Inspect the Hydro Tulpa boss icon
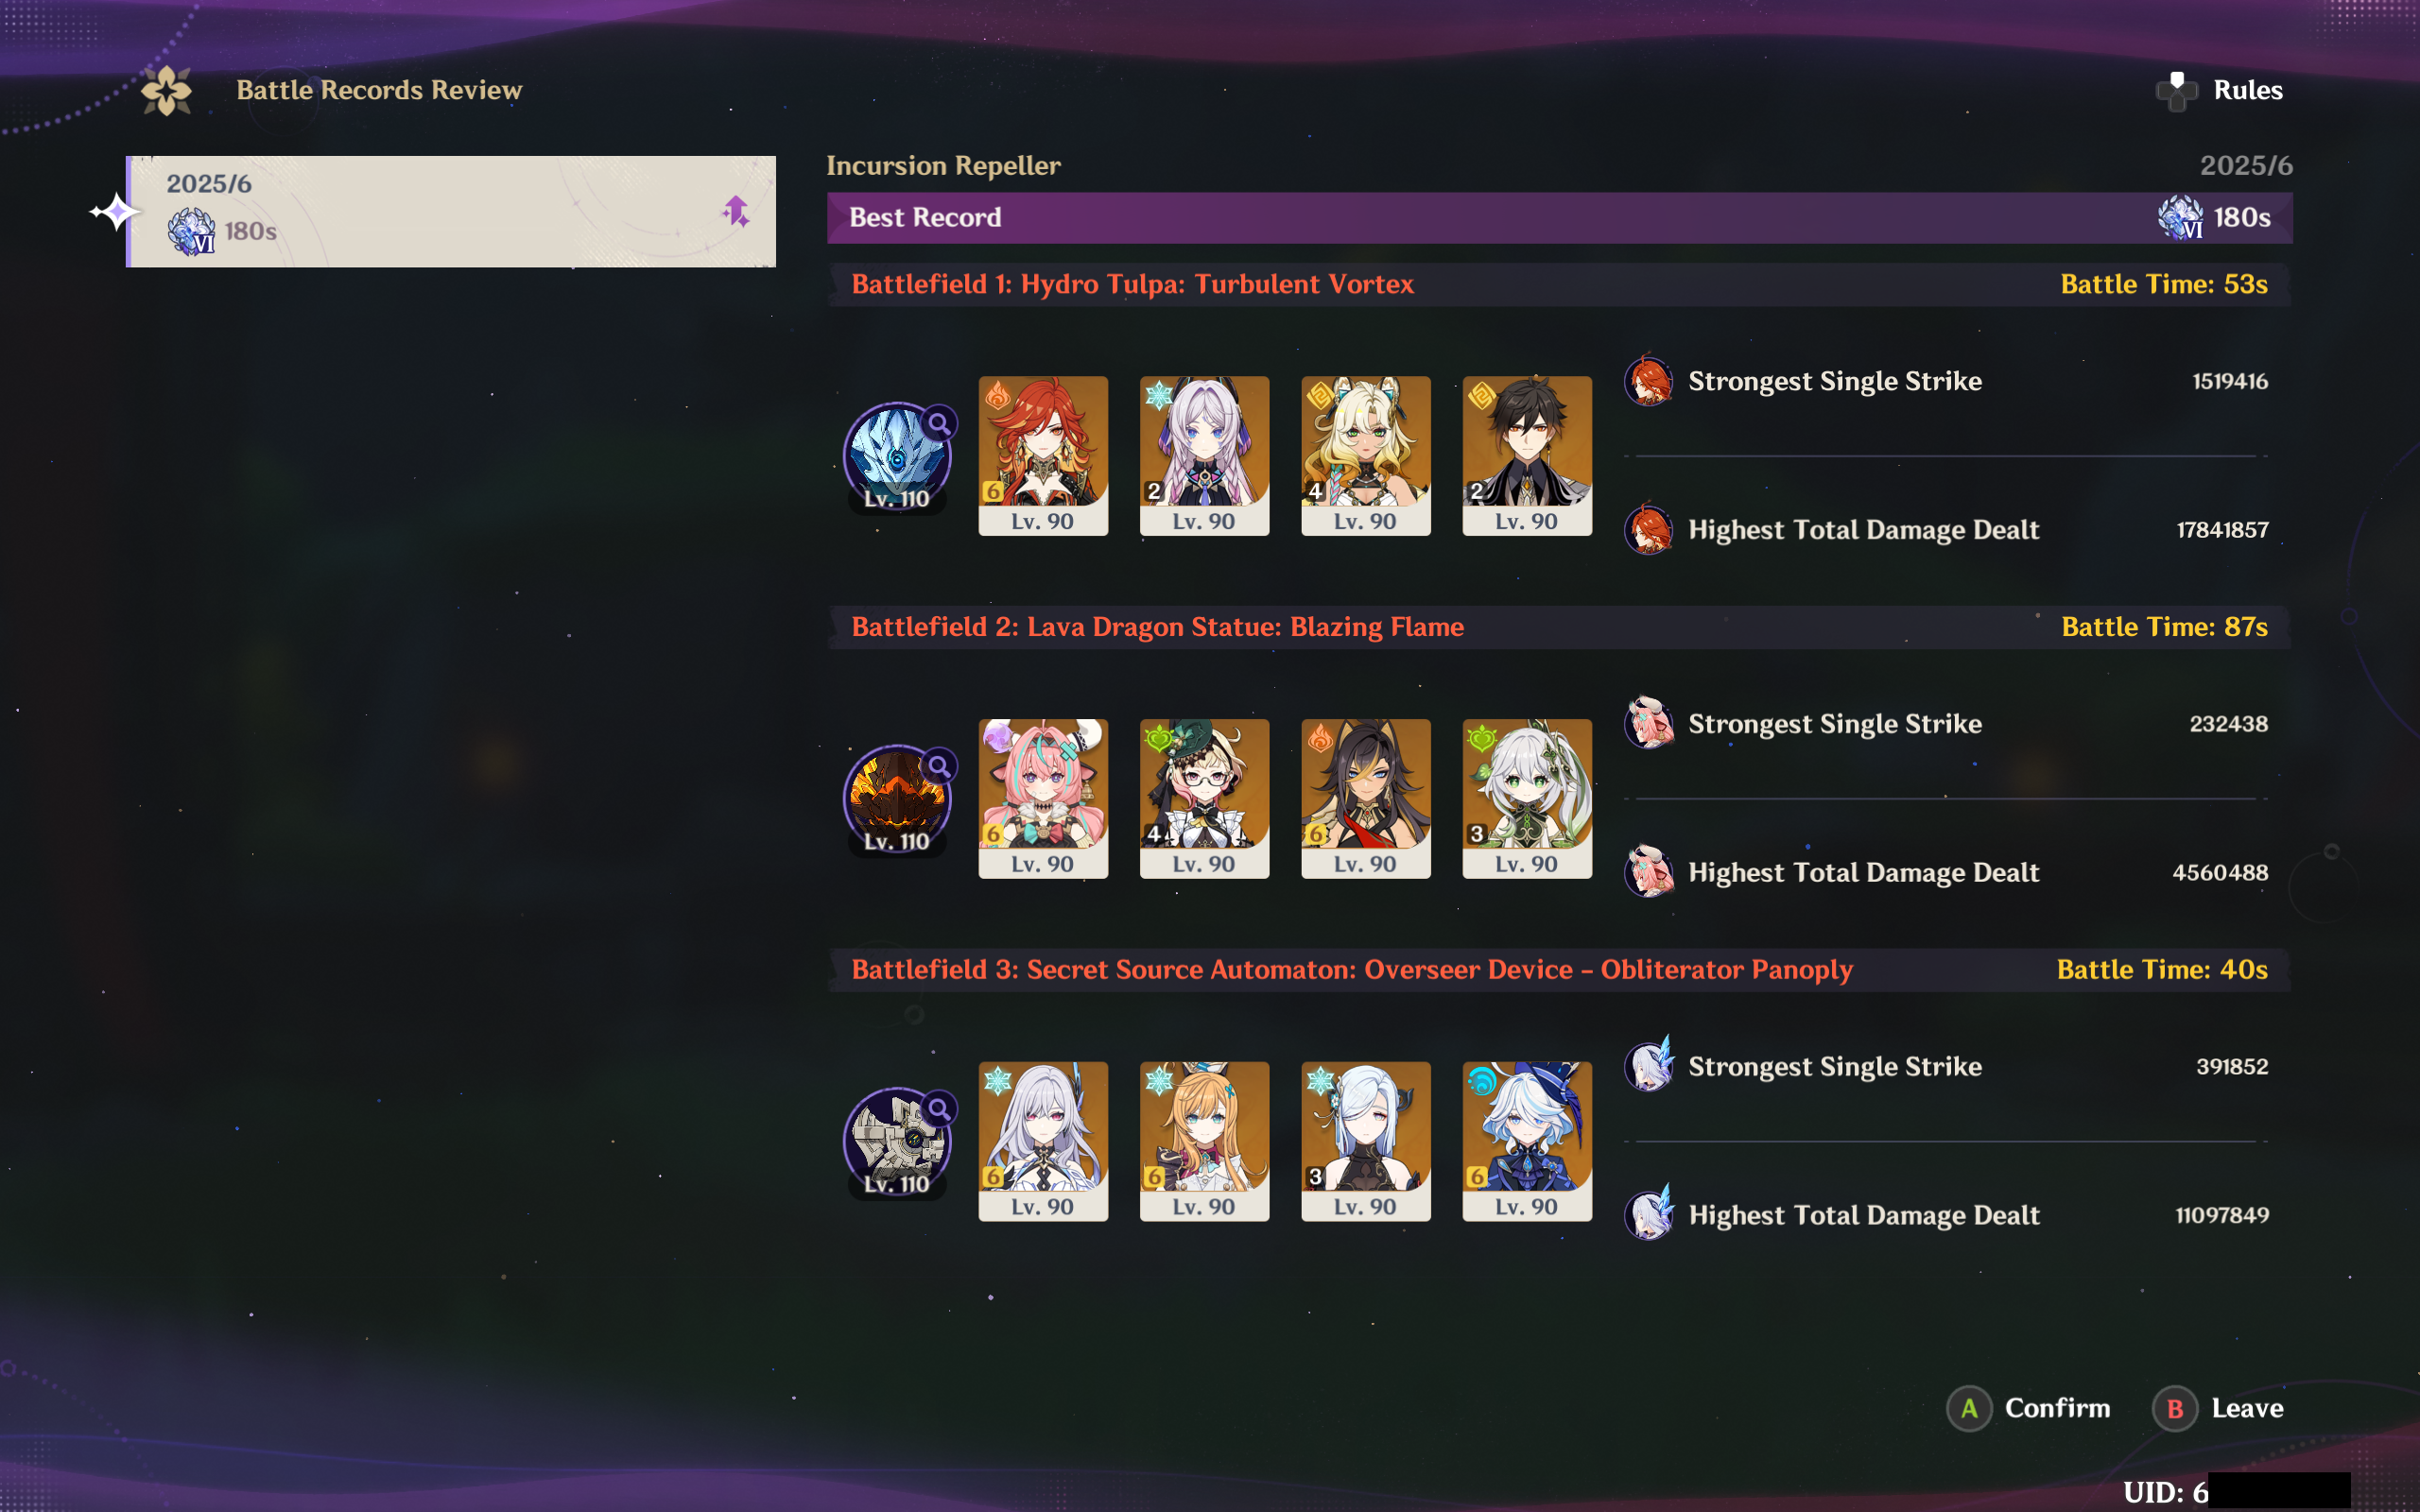 click(x=897, y=457)
